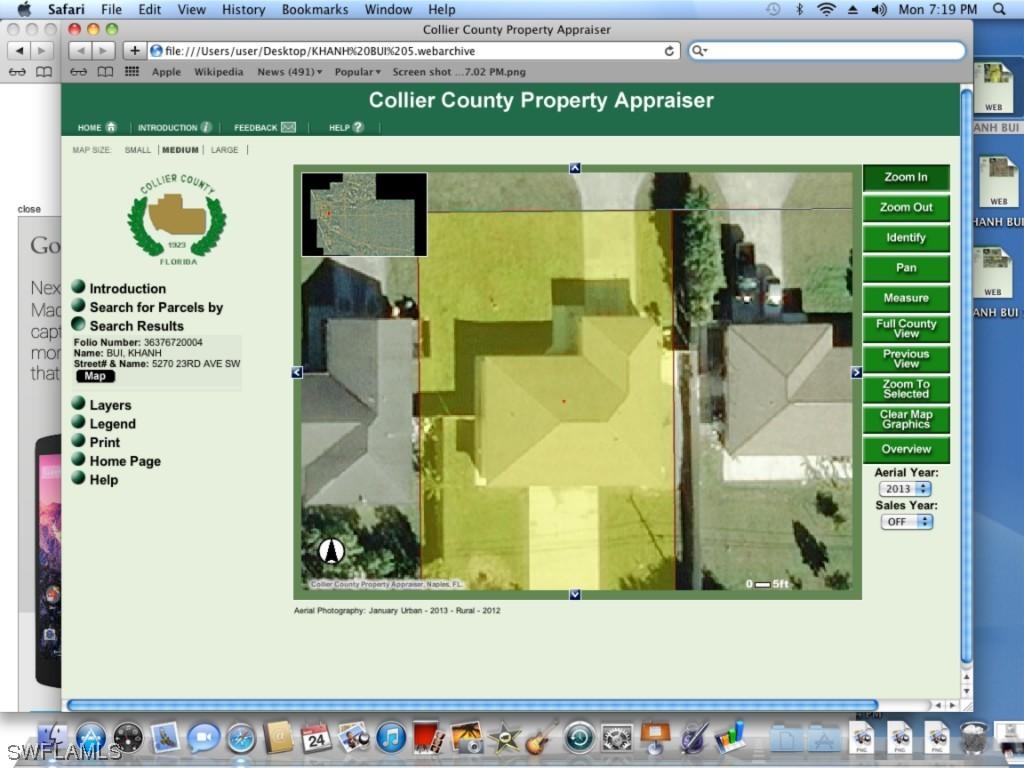Expand the map using the right edge arrow
Screen dimensions: 1024x768
pyautogui.click(x=855, y=372)
